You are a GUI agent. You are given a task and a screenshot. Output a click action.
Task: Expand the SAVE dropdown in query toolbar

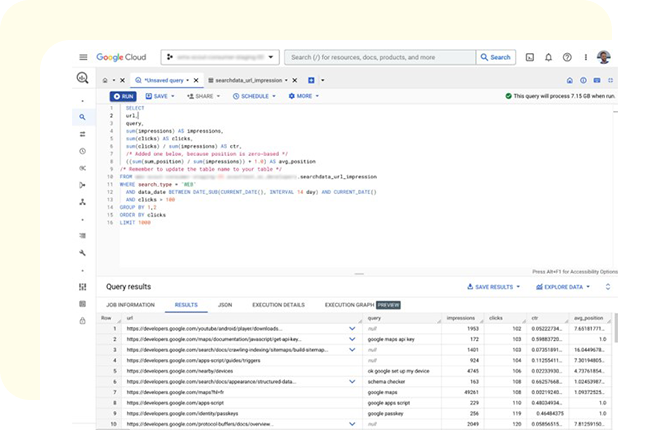pyautogui.click(x=162, y=97)
